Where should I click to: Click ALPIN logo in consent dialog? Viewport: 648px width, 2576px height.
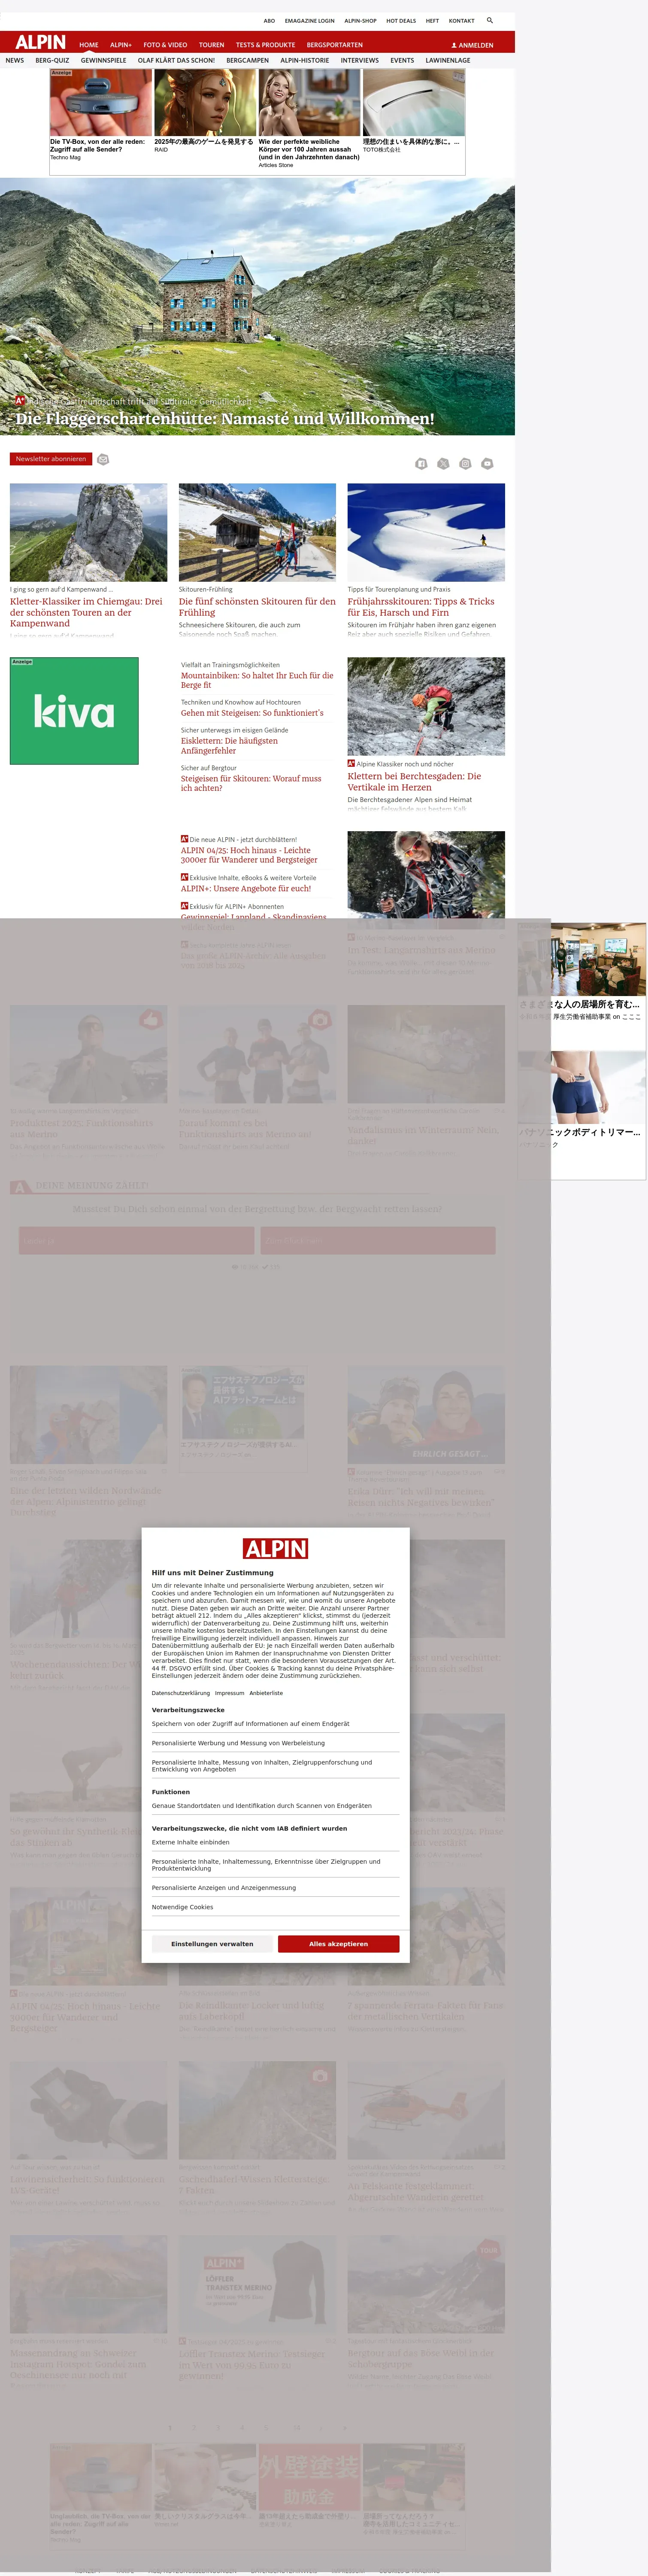[x=275, y=1549]
